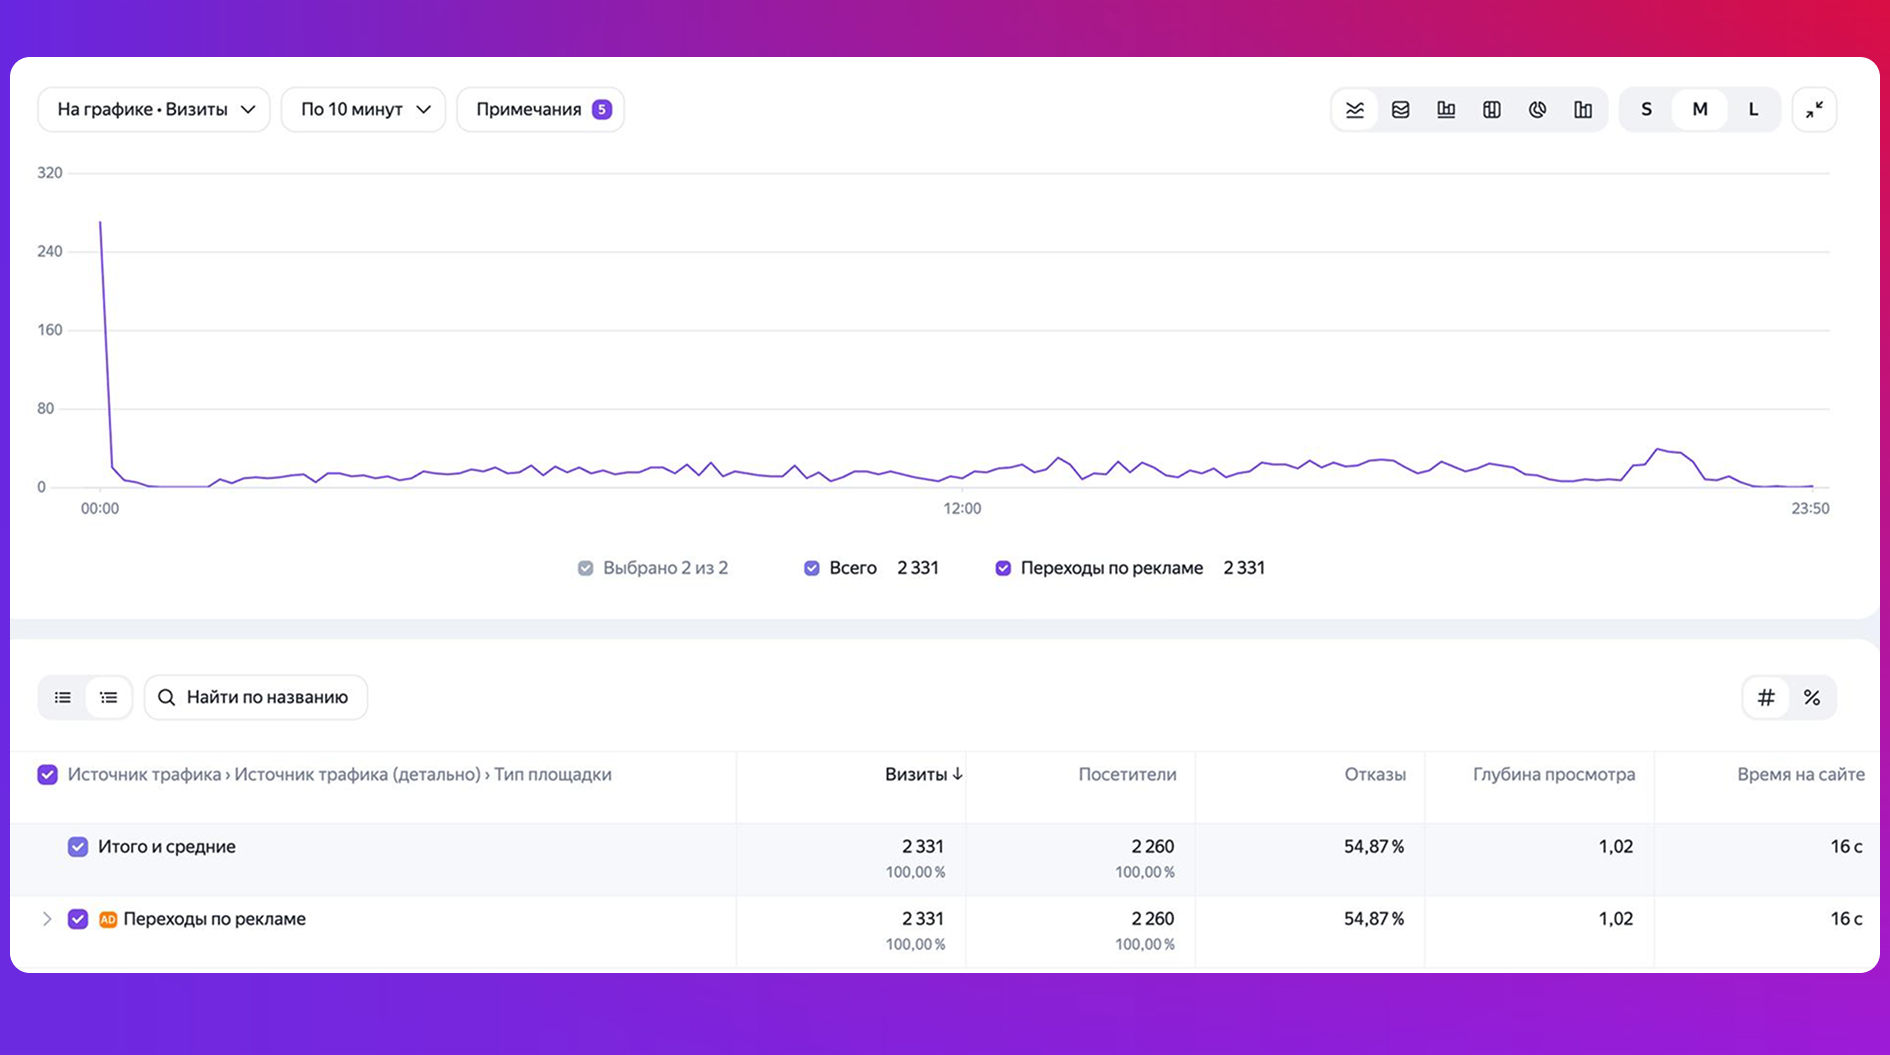The image size is (1890, 1055).
Task: Expand the Переходы по рекламе row
Action: pos(46,919)
